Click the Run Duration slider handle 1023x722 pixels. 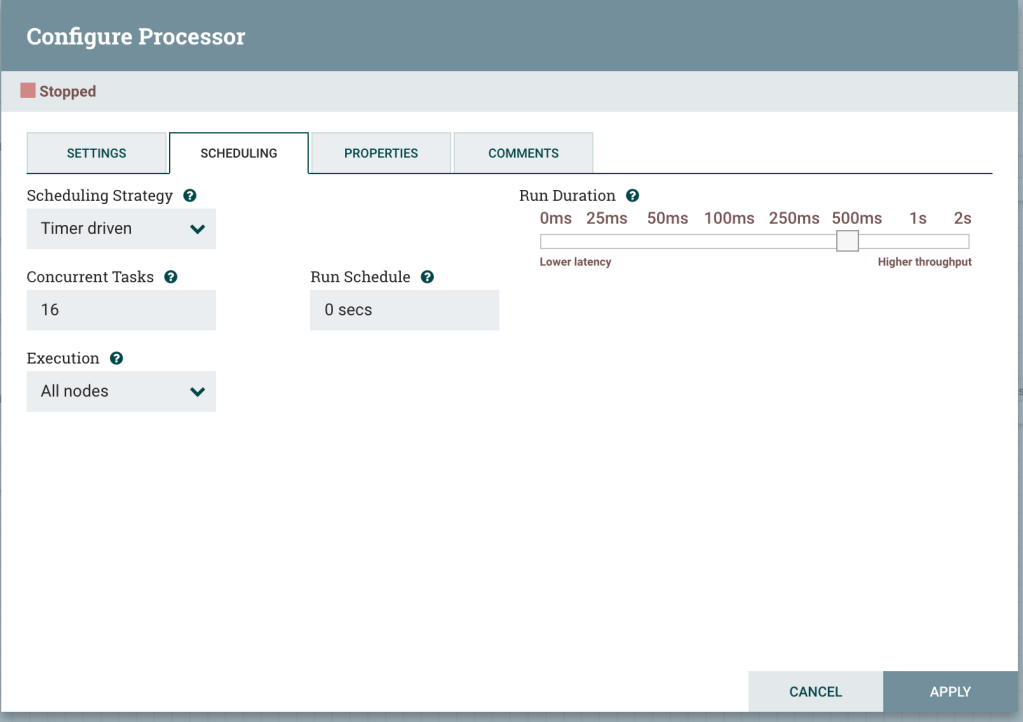pyautogui.click(x=847, y=241)
